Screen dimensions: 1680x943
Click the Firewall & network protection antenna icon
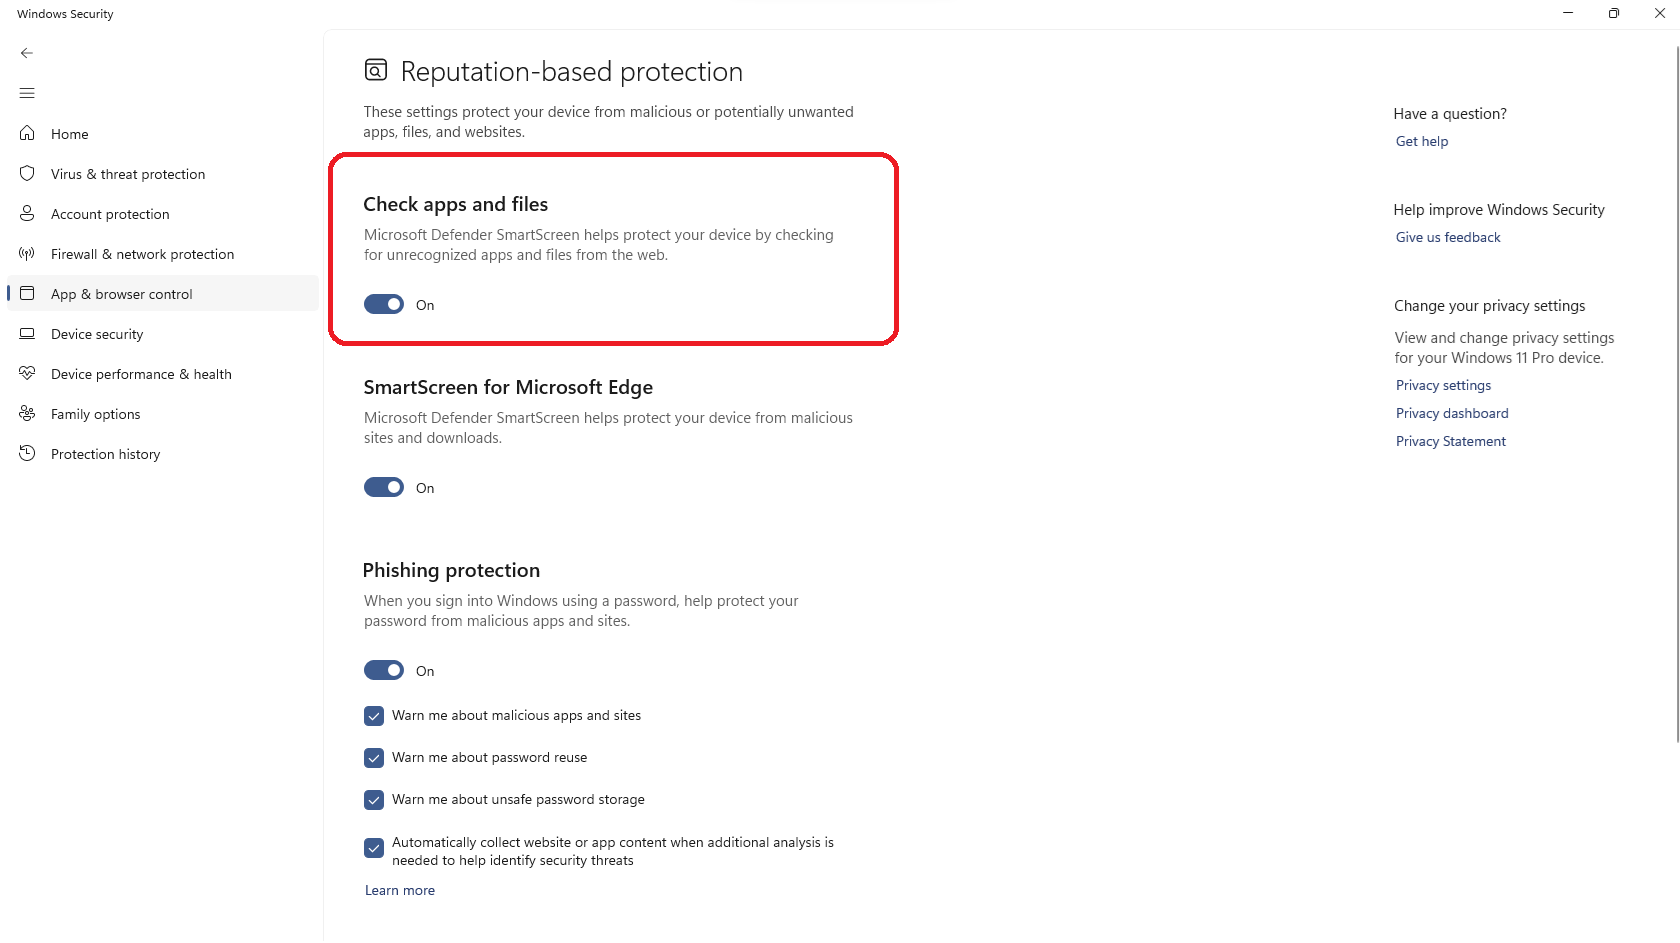[27, 253]
